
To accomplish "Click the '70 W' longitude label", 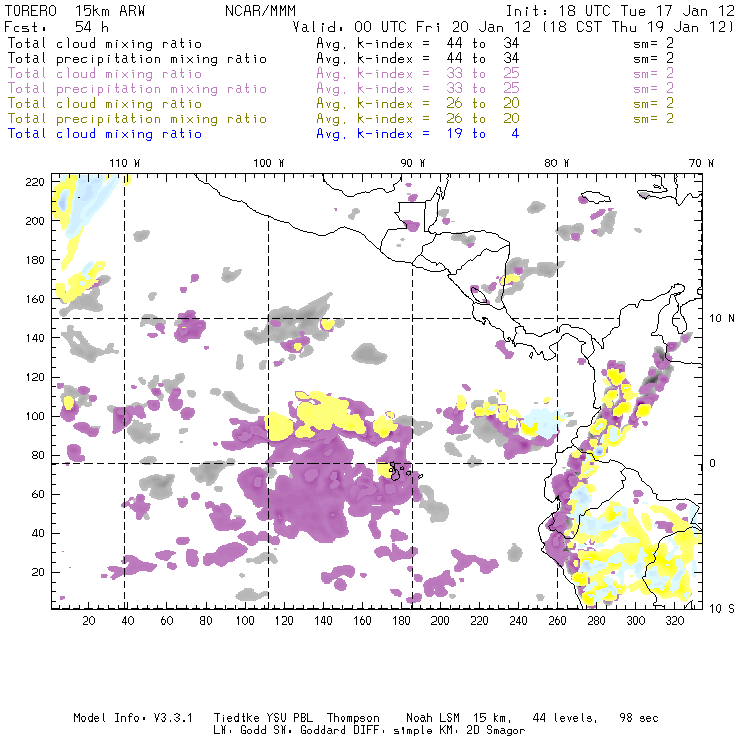I will pyautogui.click(x=701, y=163).
